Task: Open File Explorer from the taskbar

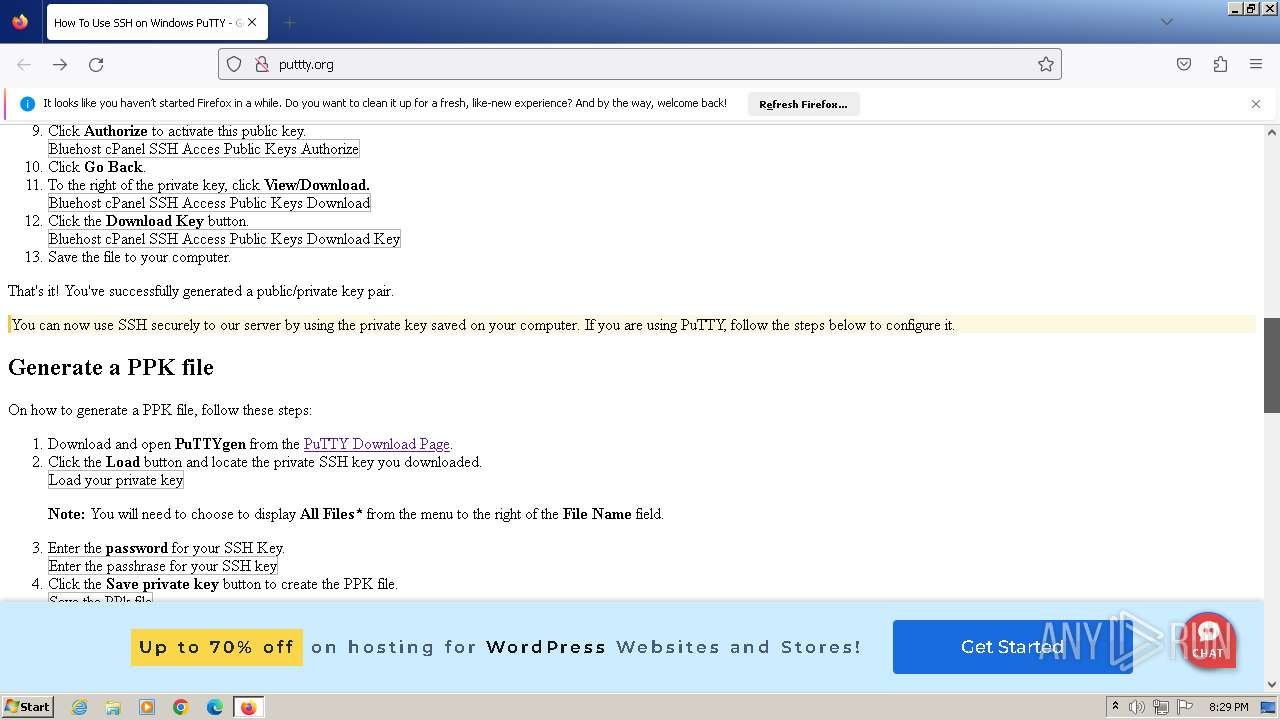Action: point(113,707)
